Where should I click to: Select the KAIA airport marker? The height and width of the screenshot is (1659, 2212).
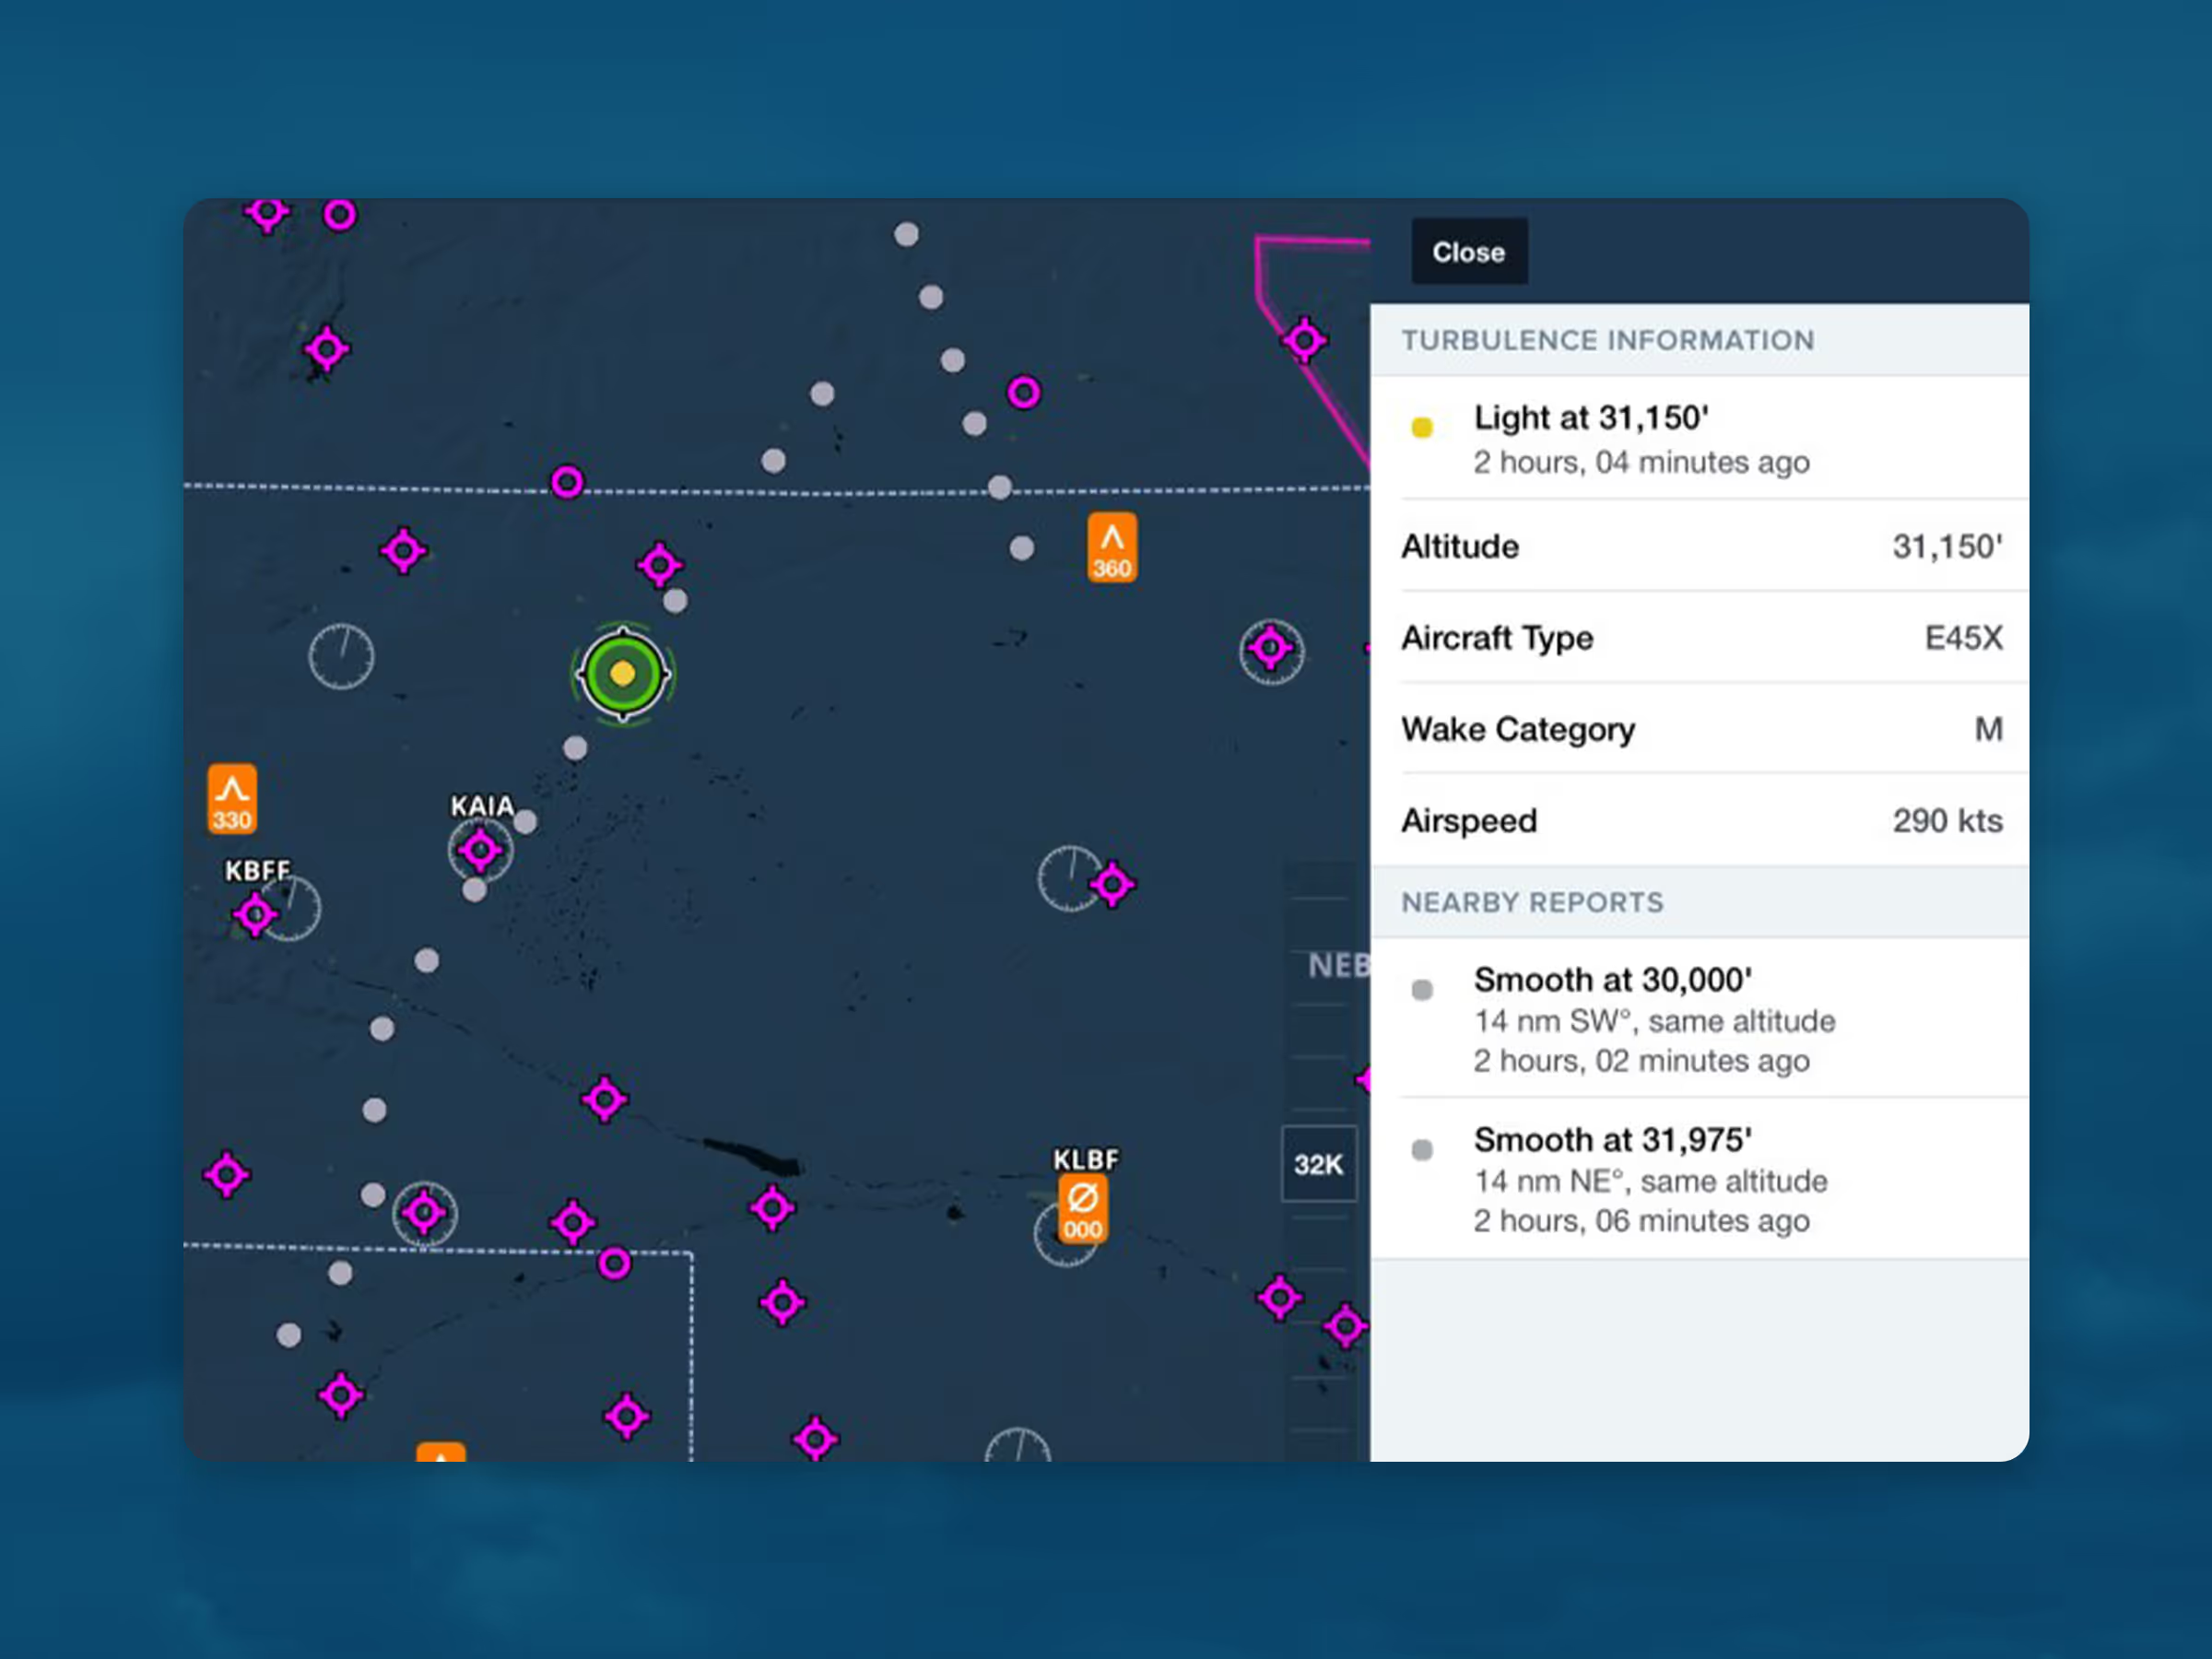[480, 850]
